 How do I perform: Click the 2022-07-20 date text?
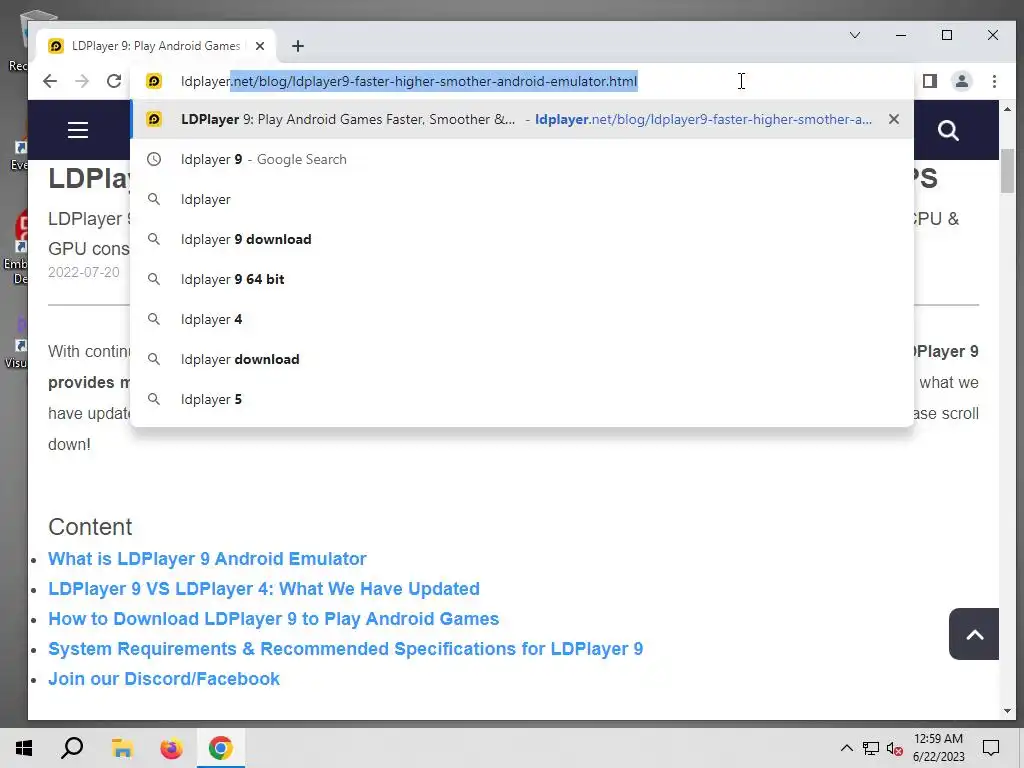[x=84, y=272]
